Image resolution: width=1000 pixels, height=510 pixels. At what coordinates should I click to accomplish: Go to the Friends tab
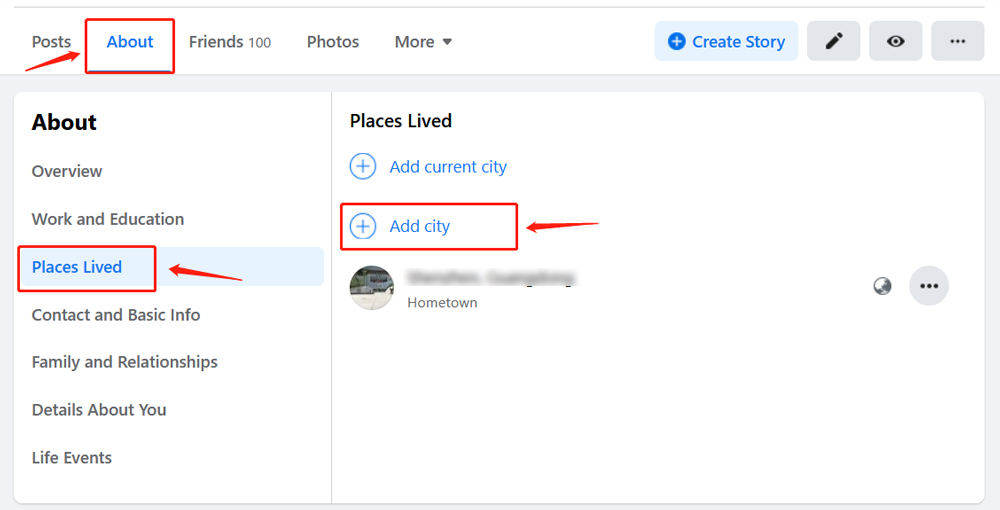coord(229,42)
